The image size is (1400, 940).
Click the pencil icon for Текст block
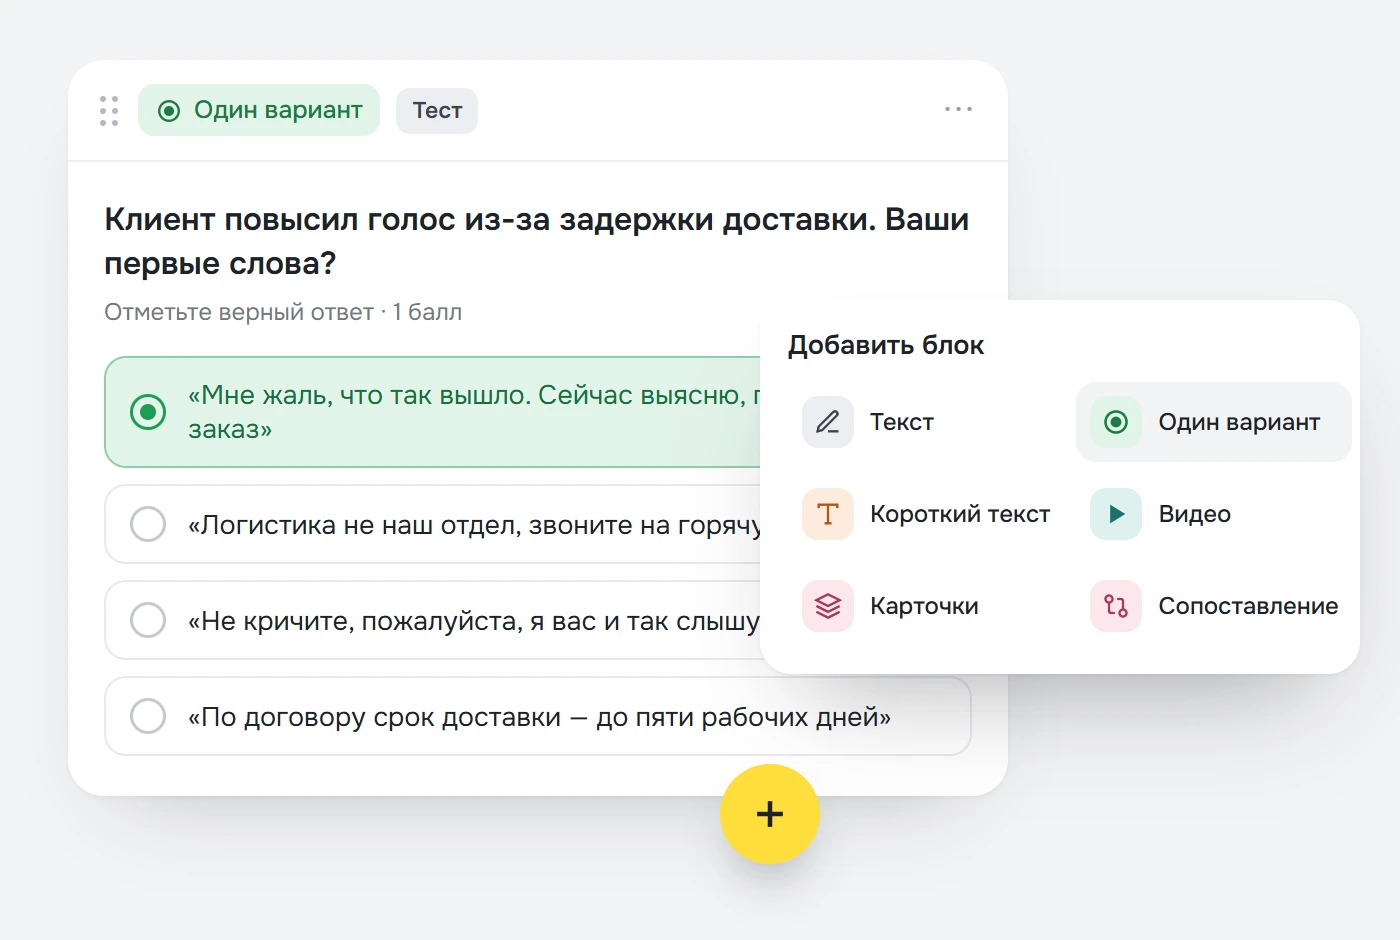828,422
